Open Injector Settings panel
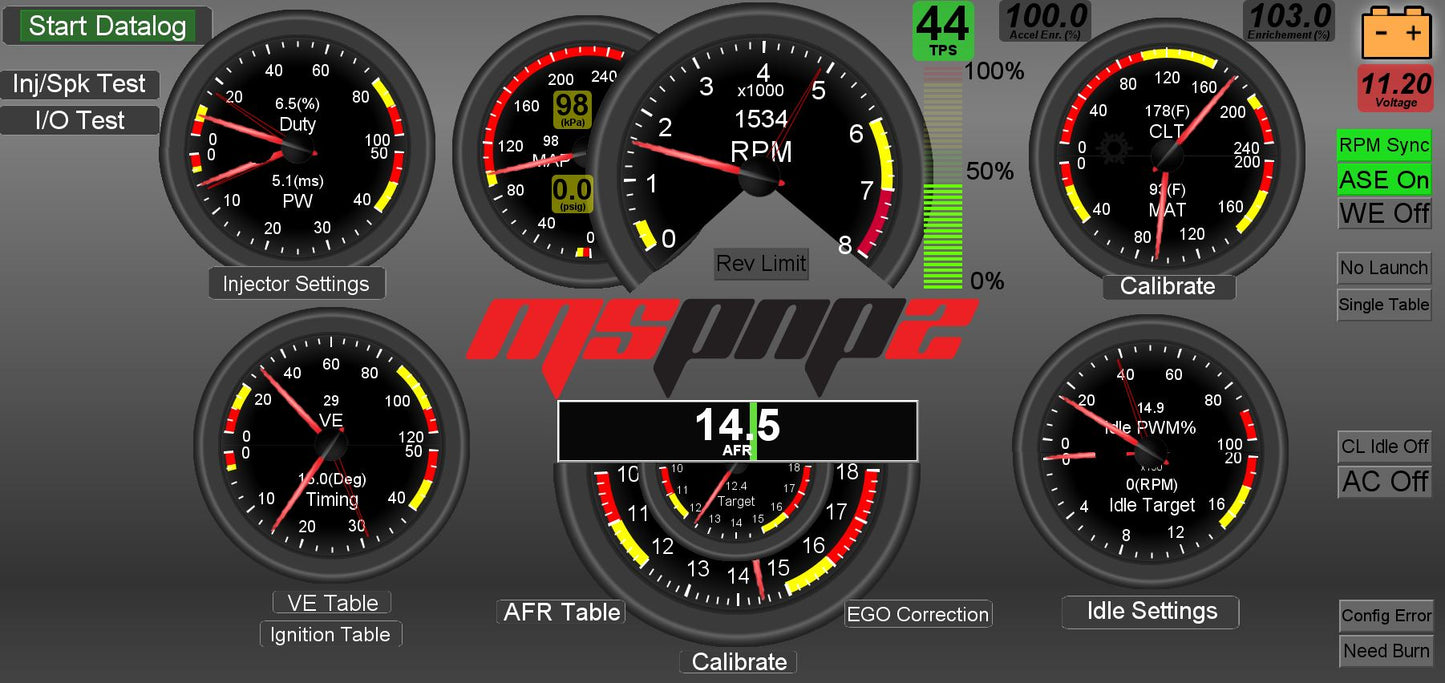The image size is (1445, 683). (x=296, y=284)
